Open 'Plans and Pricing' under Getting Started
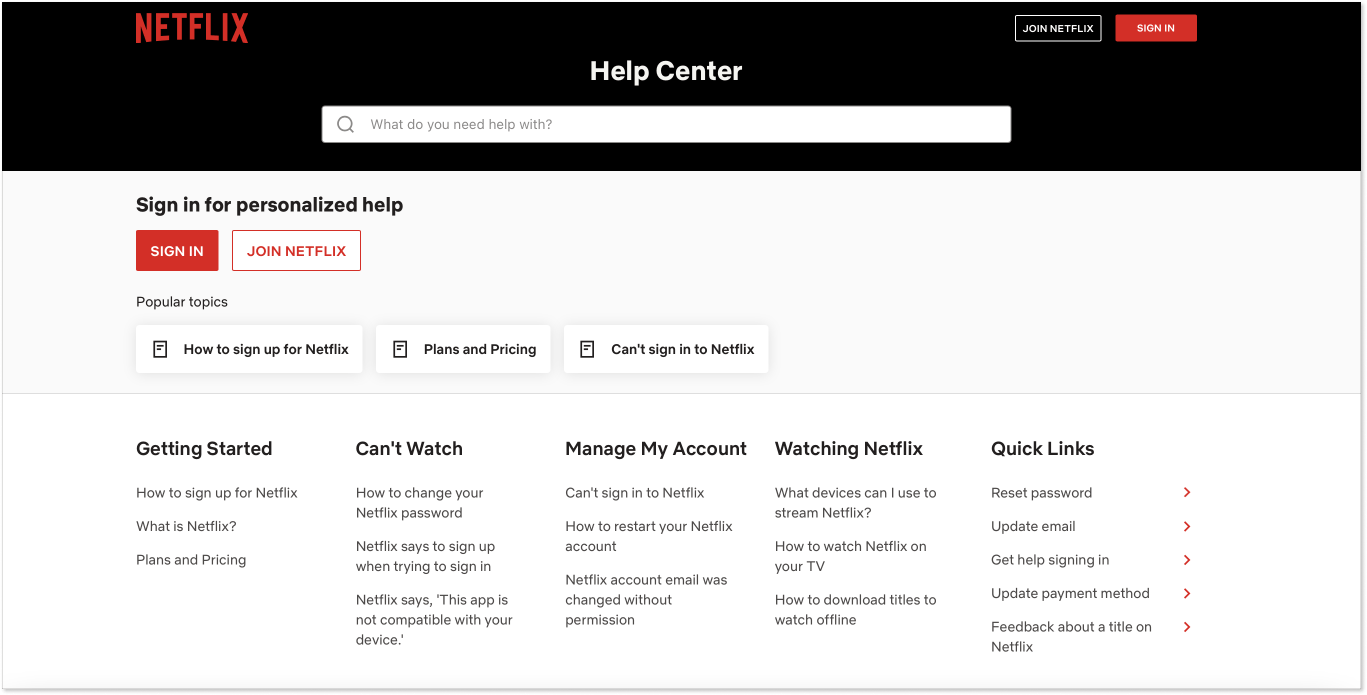This screenshot has height=695, width=1367. (x=191, y=560)
